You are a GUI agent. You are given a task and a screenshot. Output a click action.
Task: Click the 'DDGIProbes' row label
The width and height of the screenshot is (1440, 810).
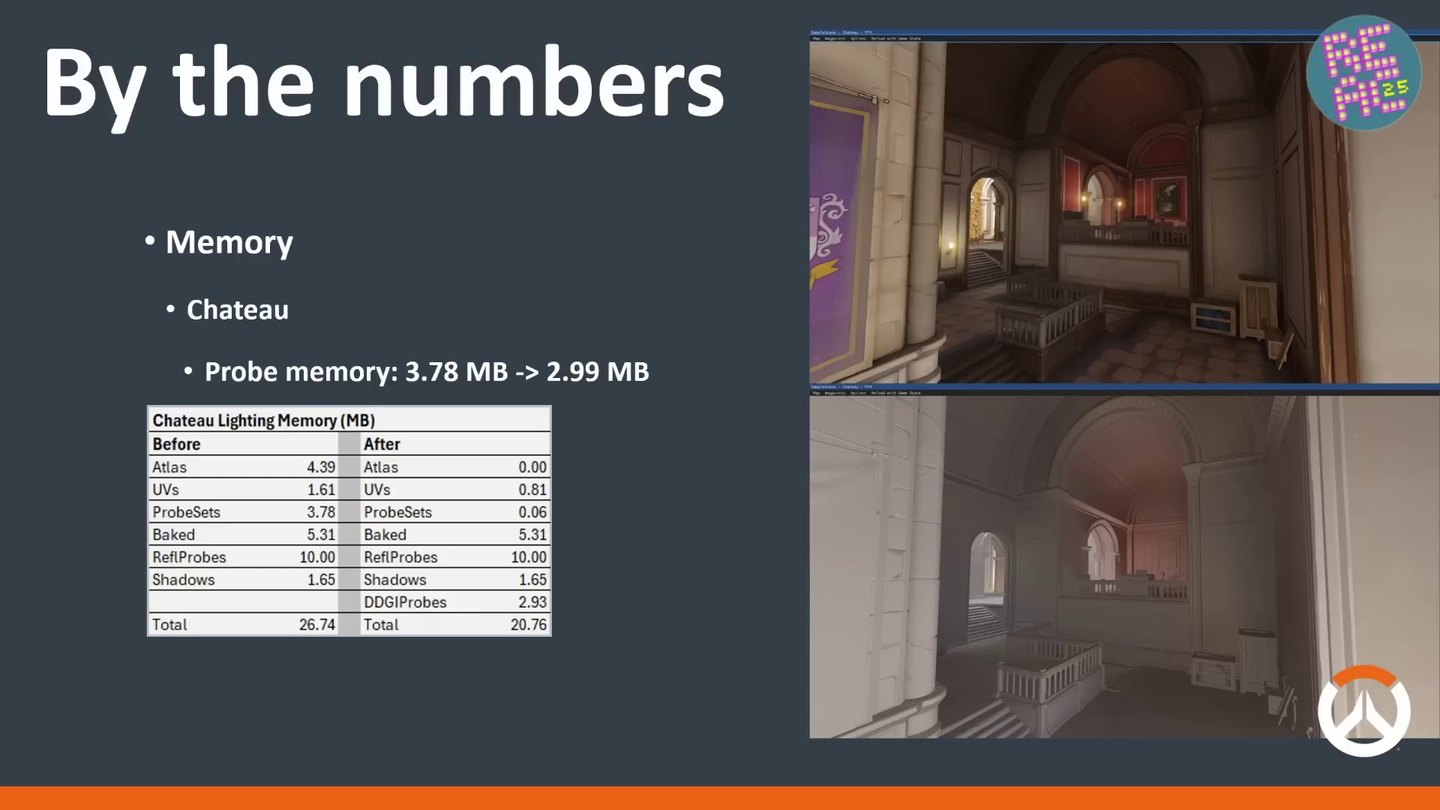pos(405,602)
